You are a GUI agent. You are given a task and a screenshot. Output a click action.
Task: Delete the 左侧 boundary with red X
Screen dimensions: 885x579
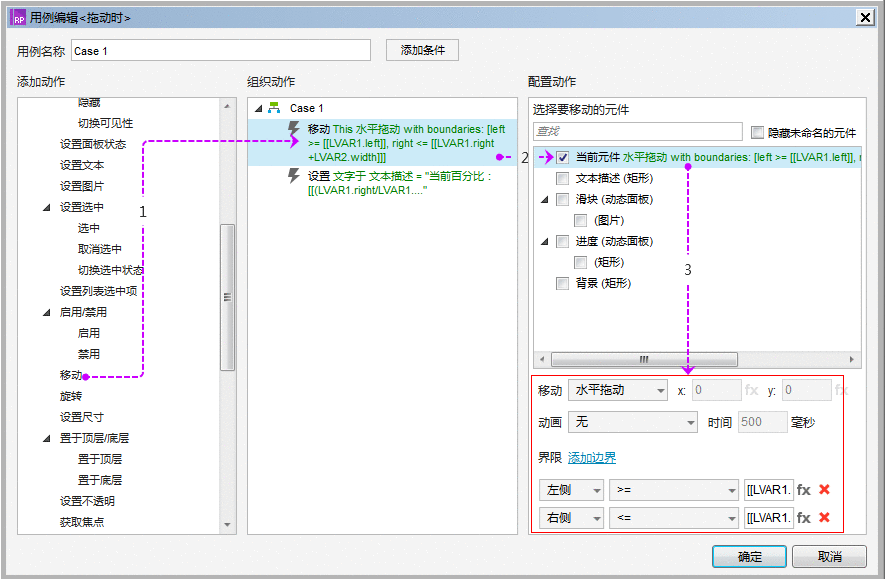click(x=824, y=489)
